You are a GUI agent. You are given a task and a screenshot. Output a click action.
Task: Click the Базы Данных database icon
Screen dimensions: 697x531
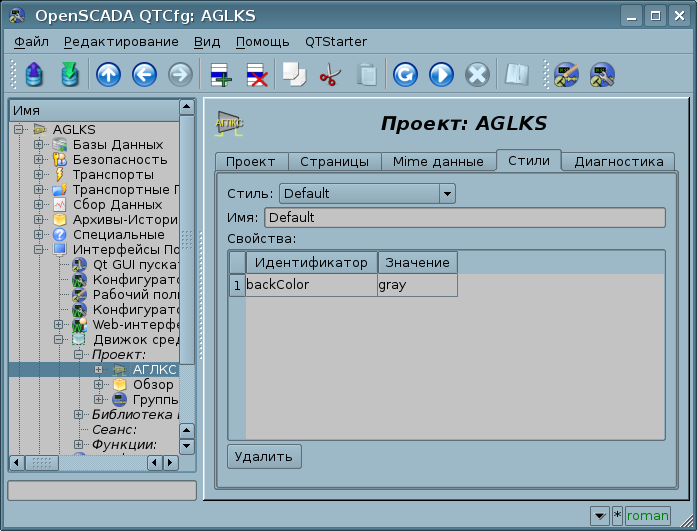[x=60, y=144]
